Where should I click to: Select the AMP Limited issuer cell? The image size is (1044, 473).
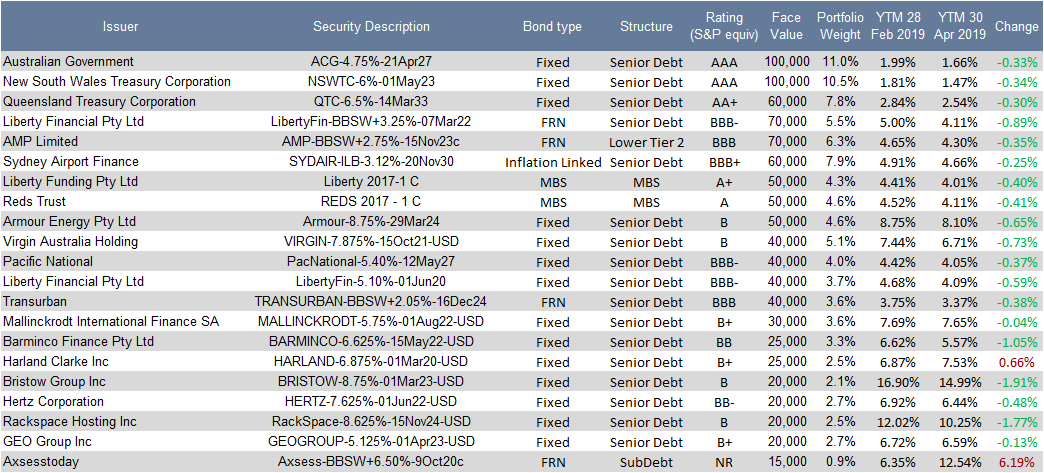pyautogui.click(x=41, y=142)
